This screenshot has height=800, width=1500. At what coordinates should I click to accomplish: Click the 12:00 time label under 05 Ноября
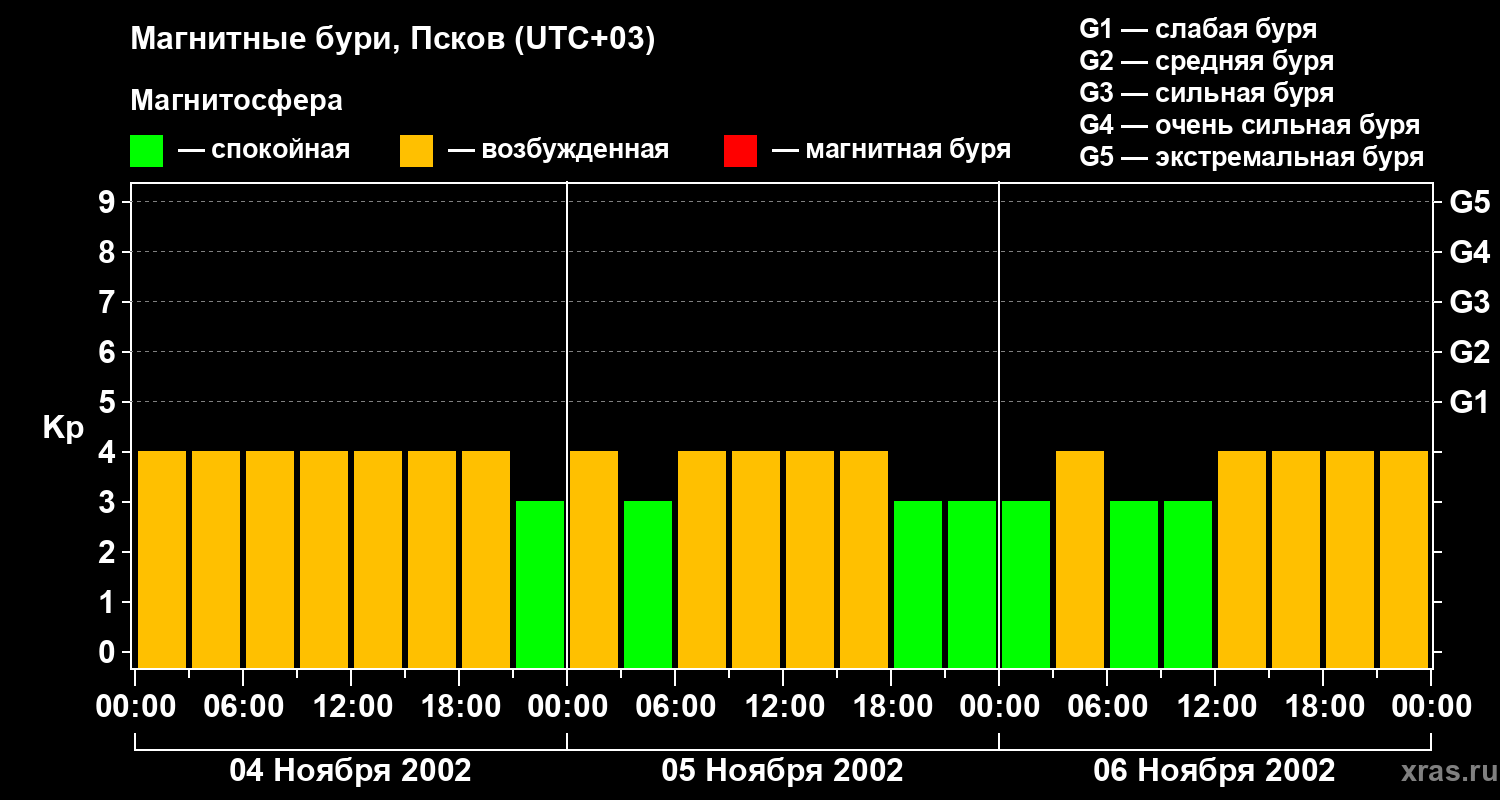coord(782,707)
